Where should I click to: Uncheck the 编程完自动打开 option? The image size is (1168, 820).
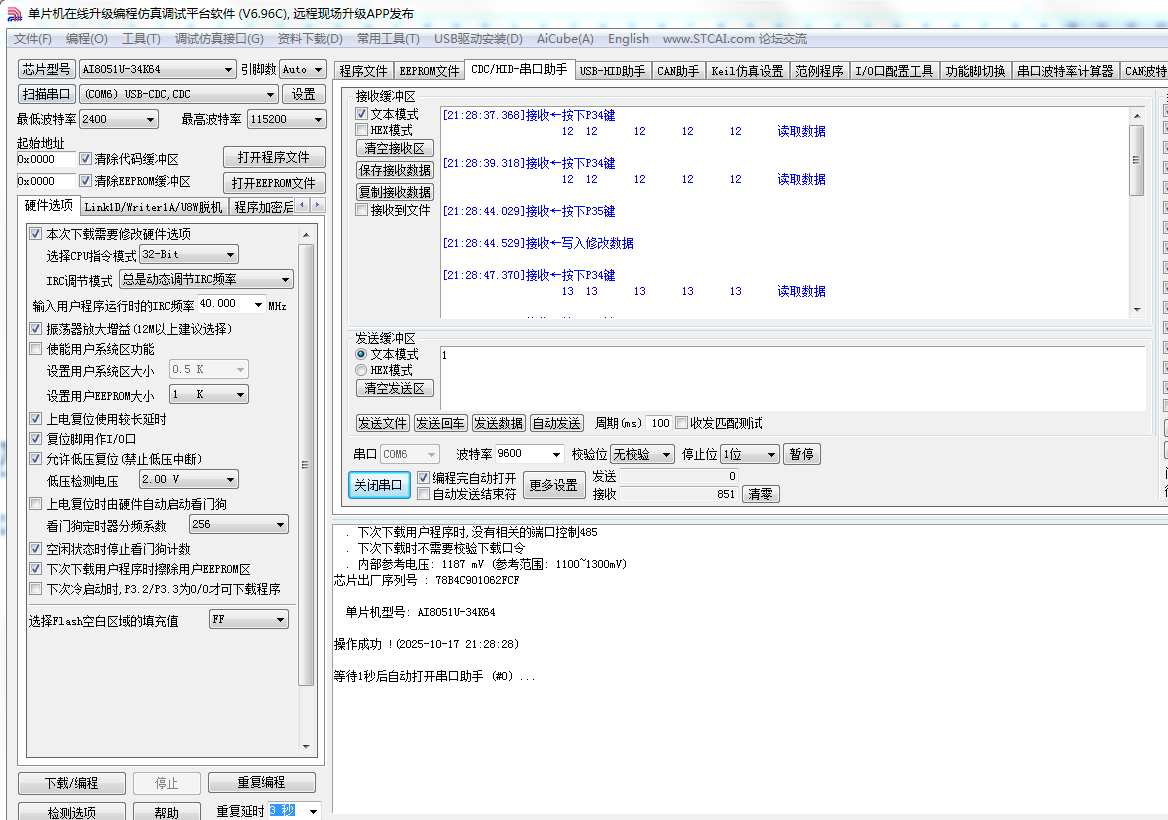(x=424, y=478)
